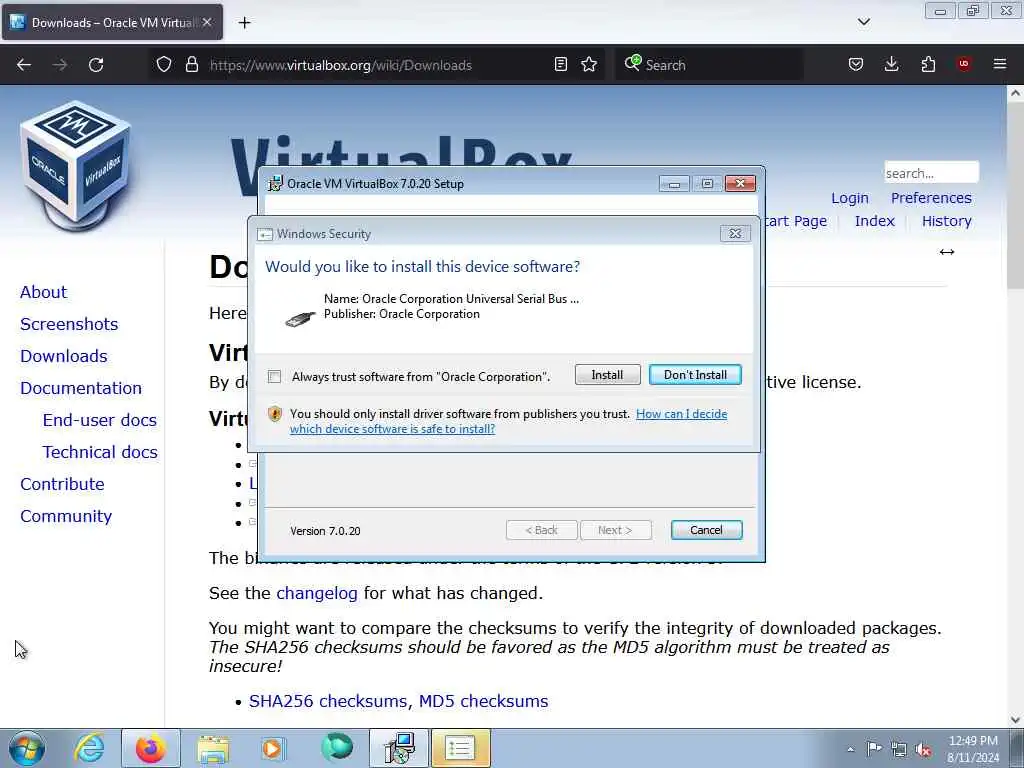Expand the list all tabs chevron
Screen dimensions: 1024x768
(x=863, y=22)
